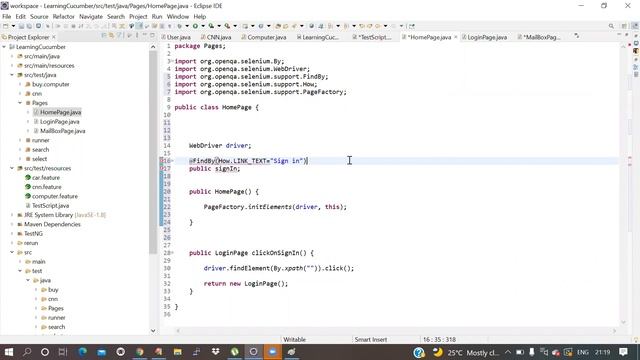Open the Project menu
Screen dimensions: 640x360
[x=138, y=16]
